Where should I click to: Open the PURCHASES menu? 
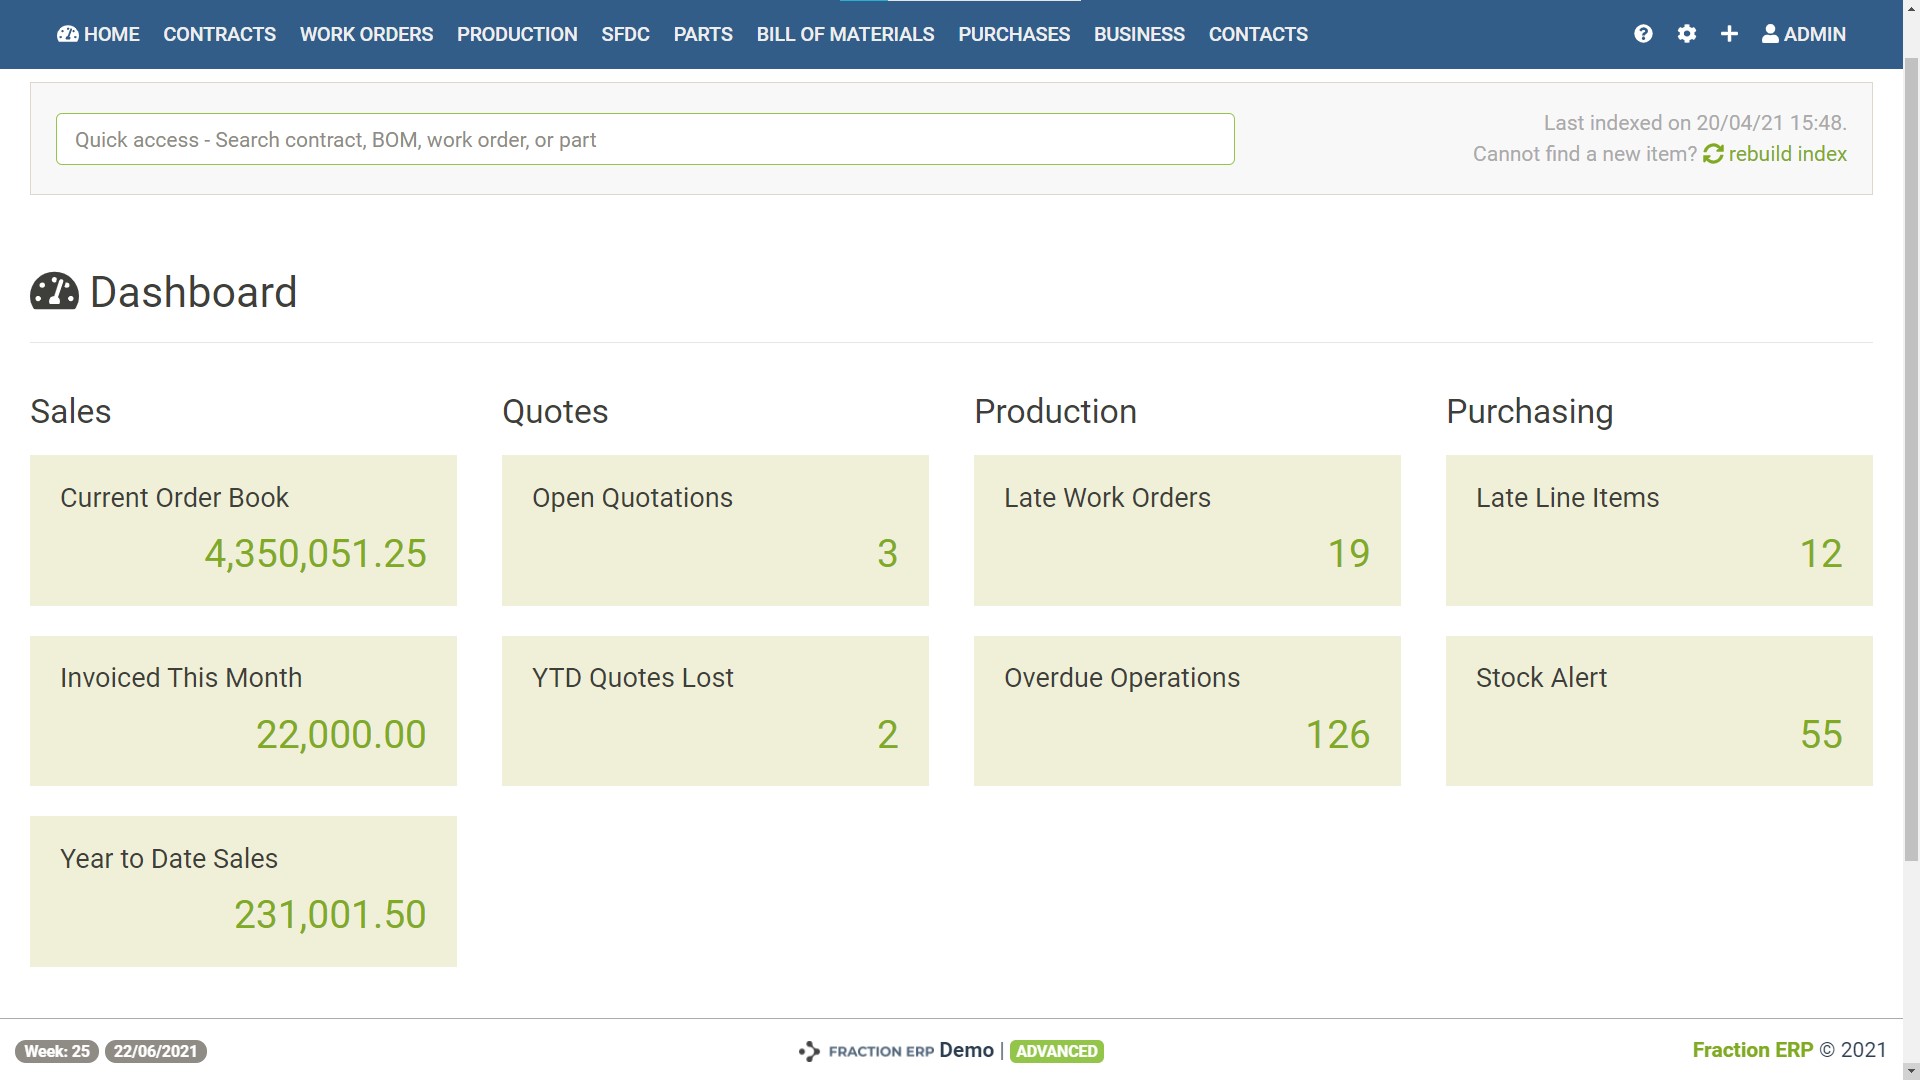pyautogui.click(x=1014, y=34)
